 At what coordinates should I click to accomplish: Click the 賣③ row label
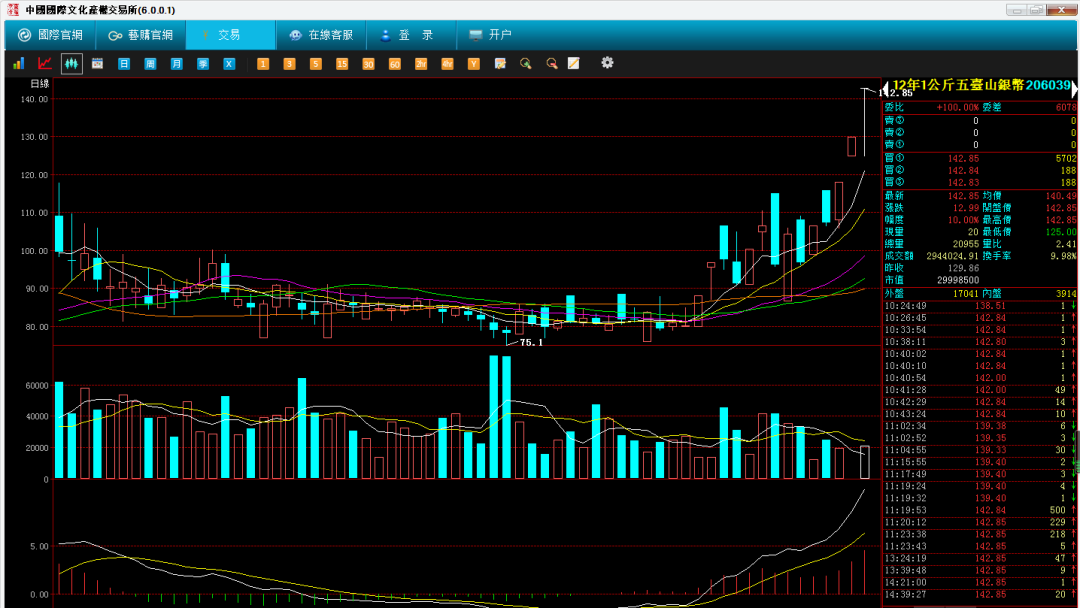coord(894,120)
